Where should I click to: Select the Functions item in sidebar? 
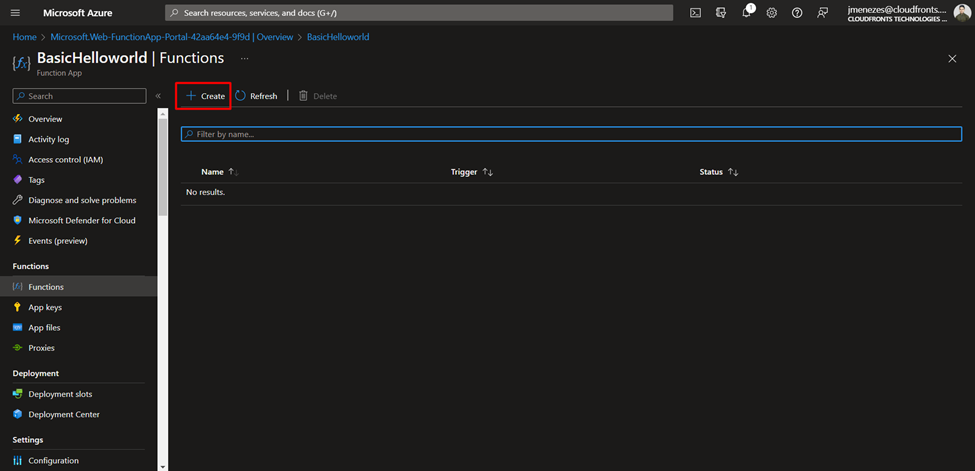pyautogui.click(x=78, y=287)
